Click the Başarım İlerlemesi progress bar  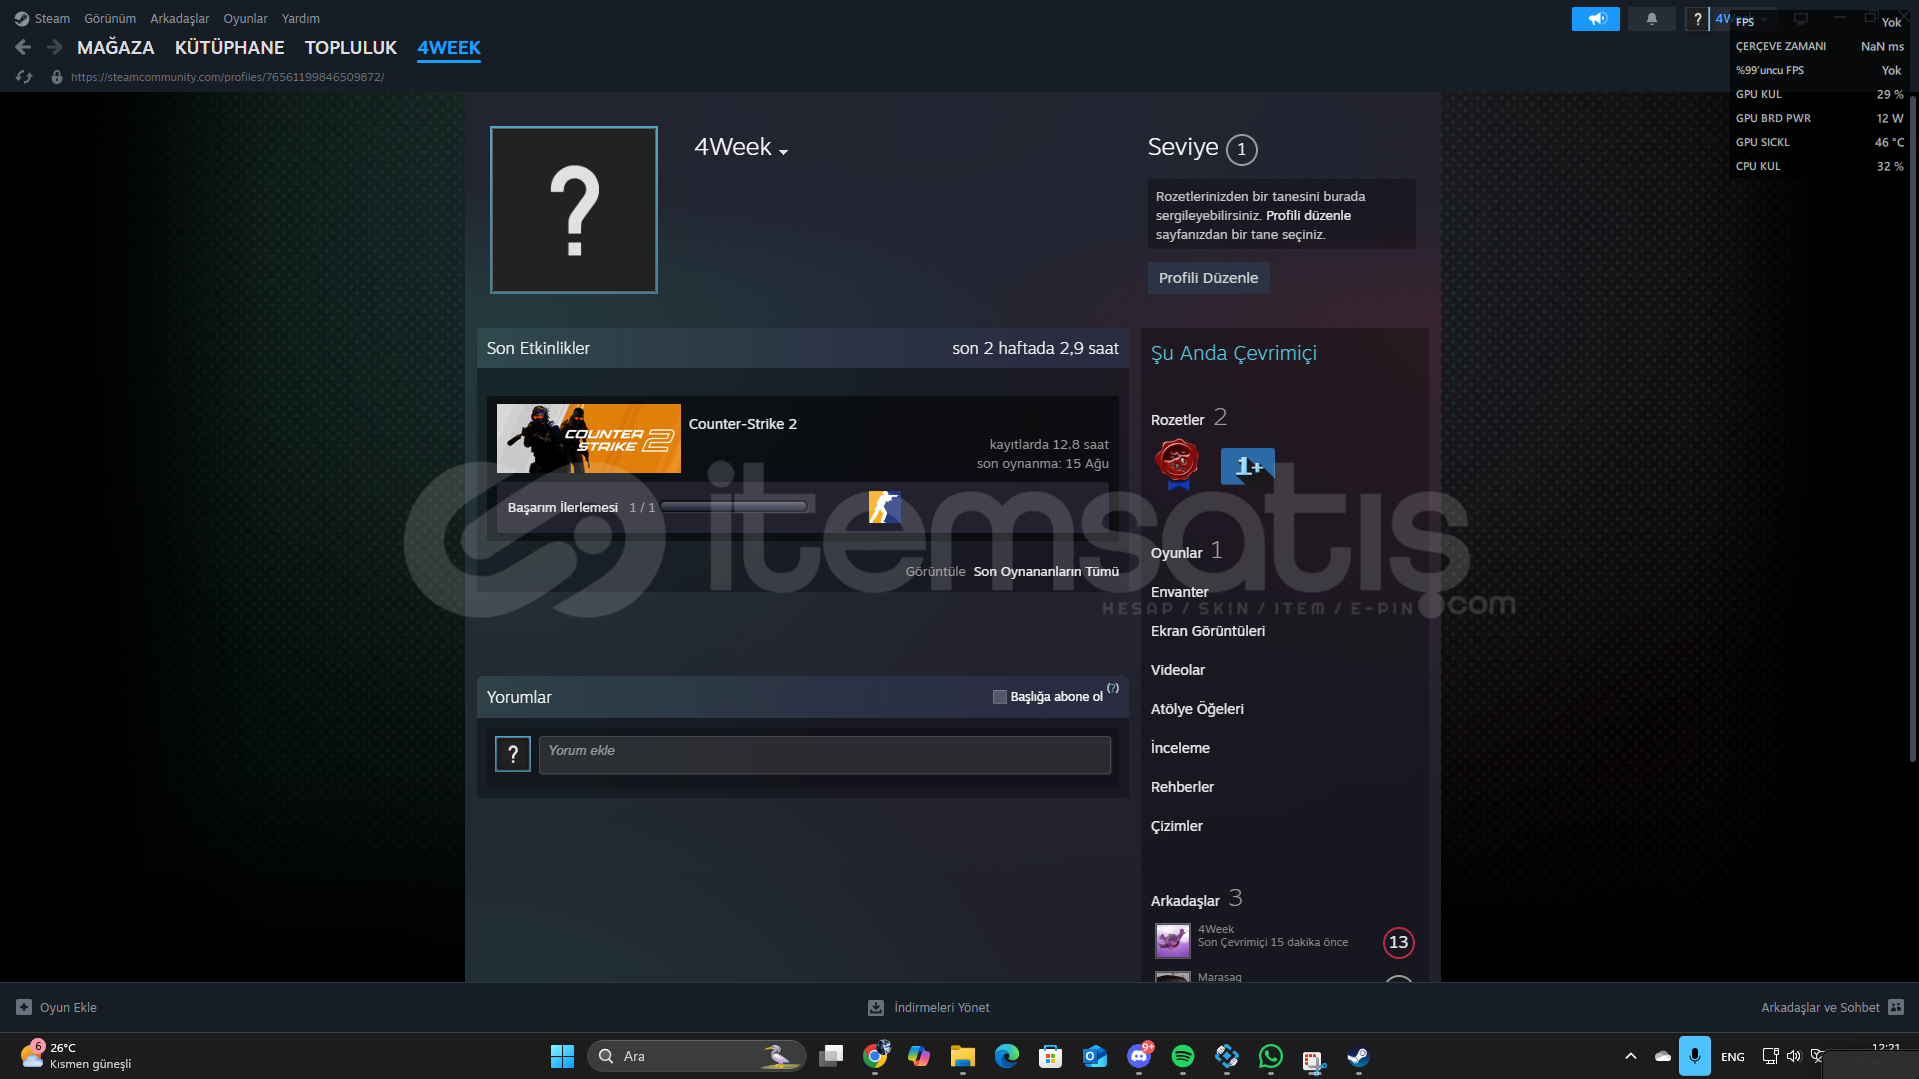(x=734, y=507)
